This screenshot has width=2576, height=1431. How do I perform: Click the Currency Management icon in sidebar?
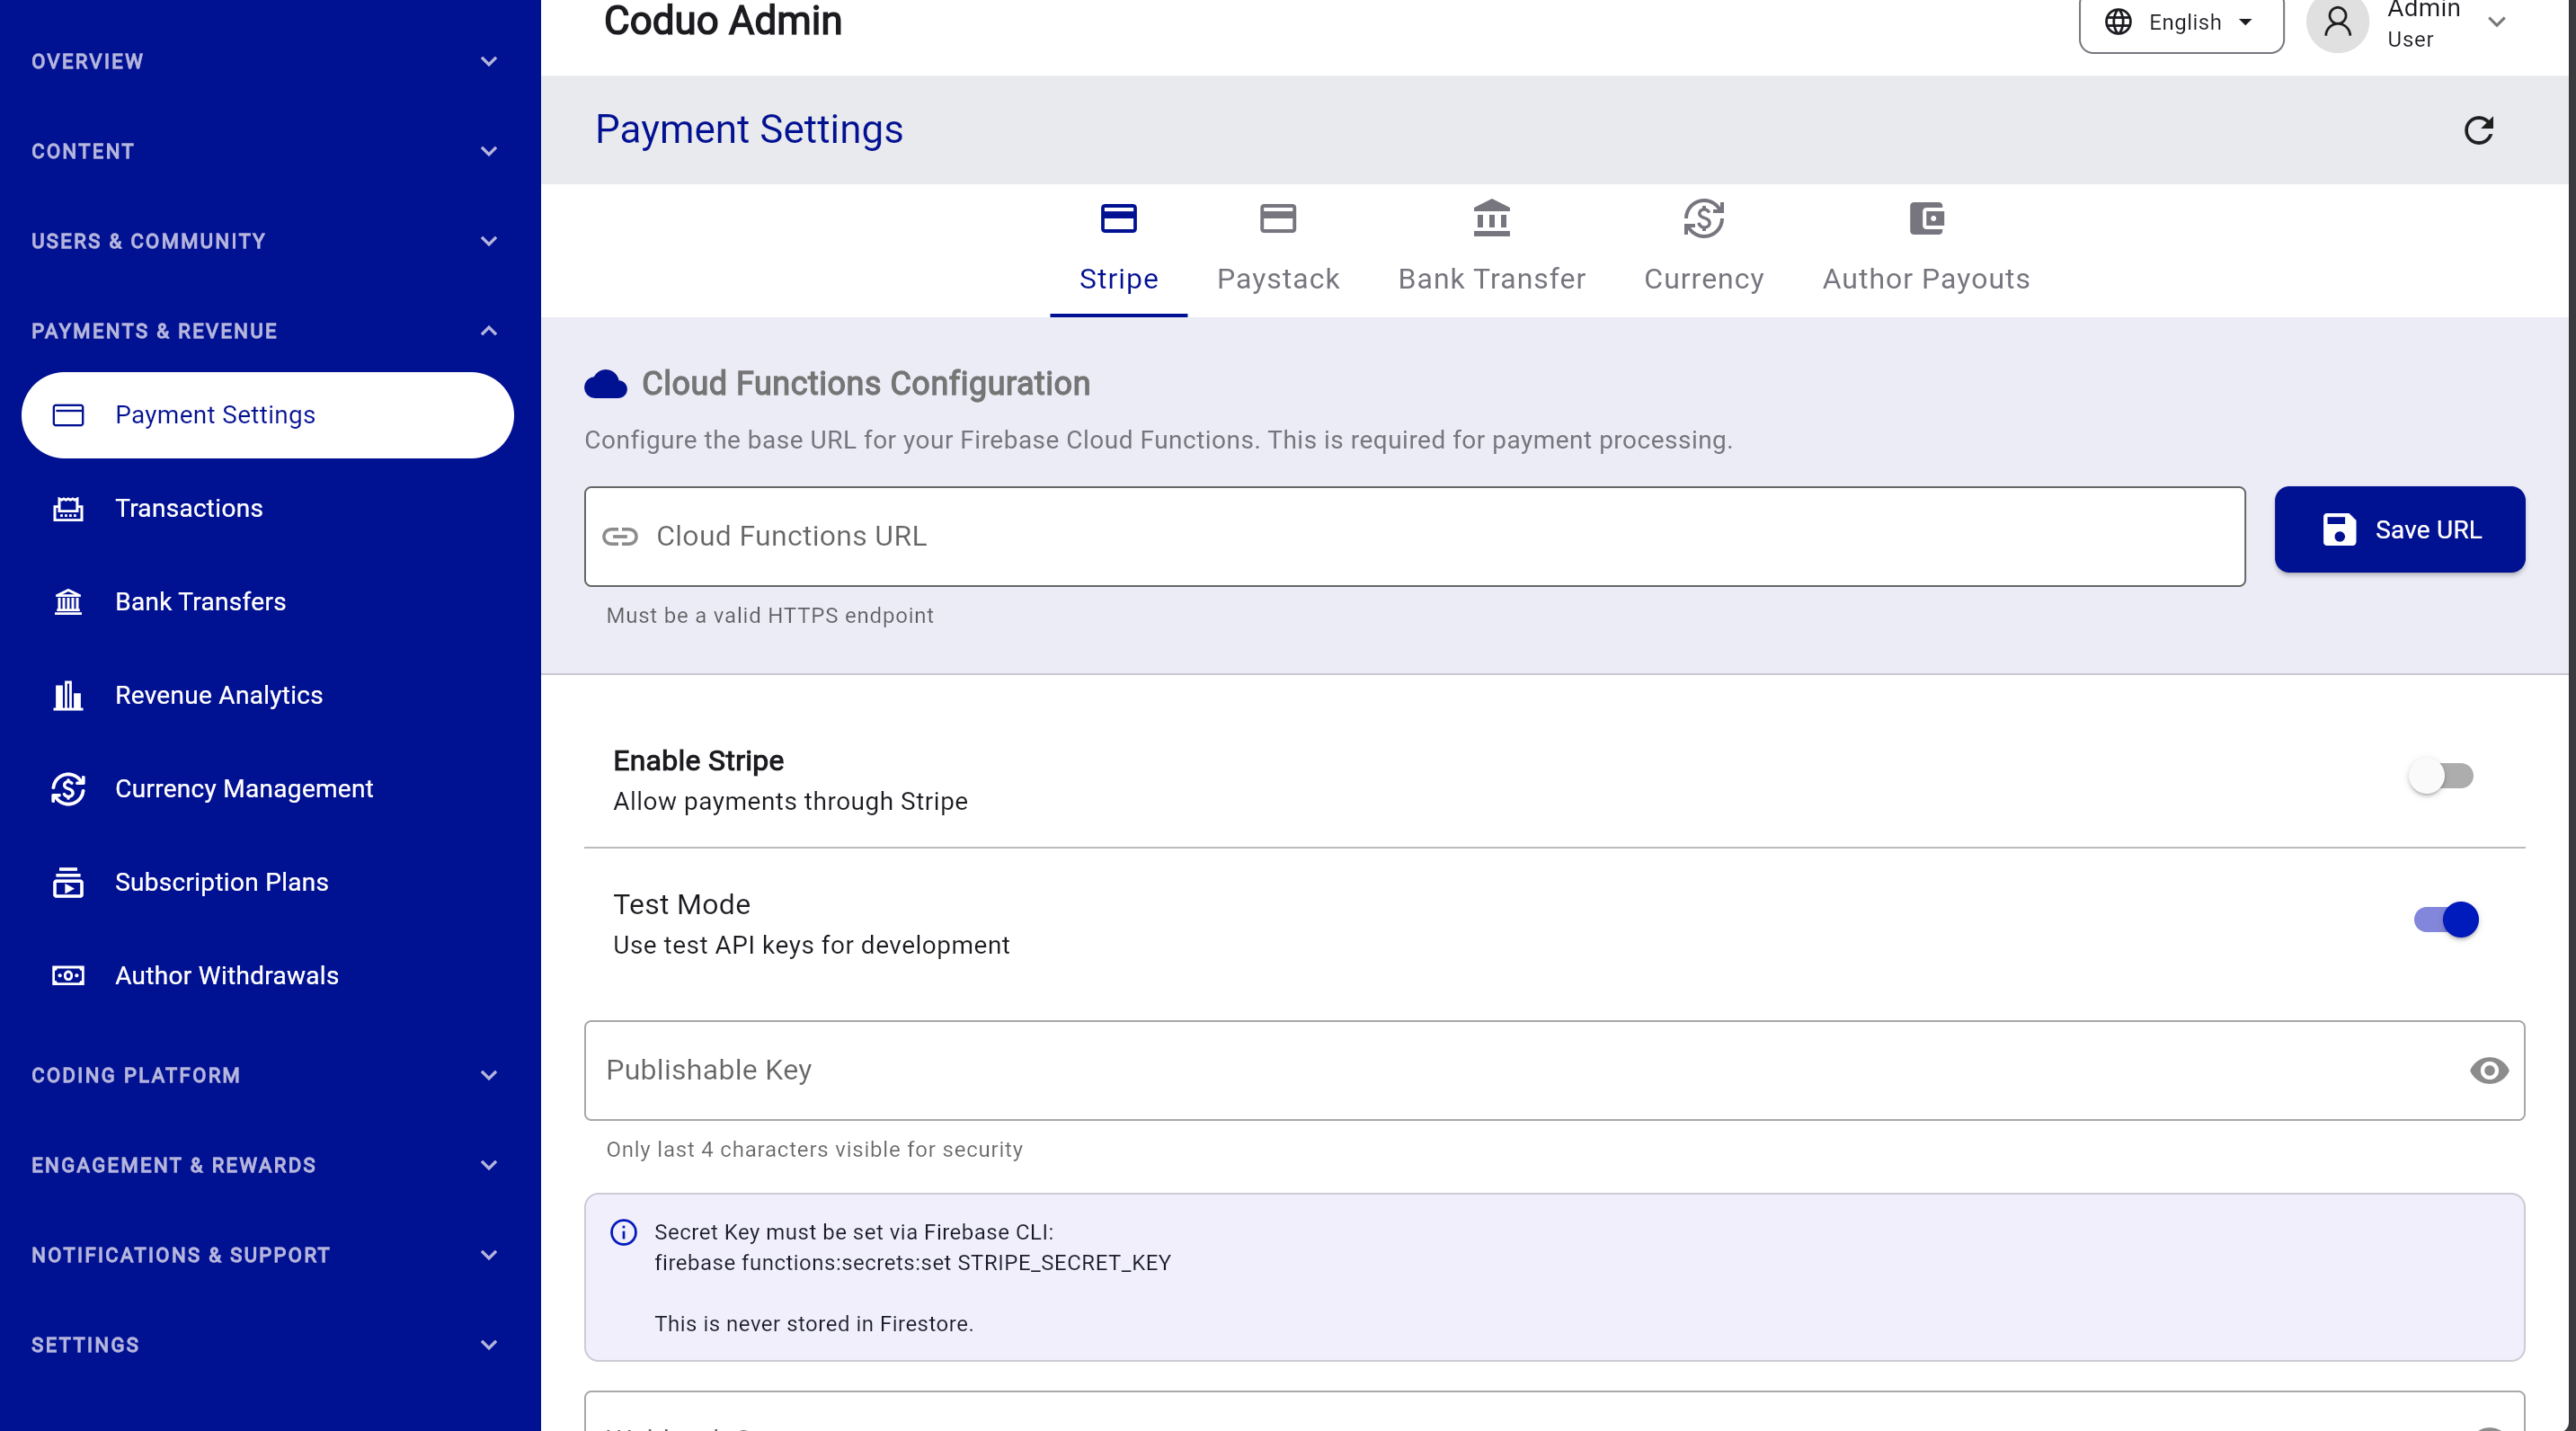(x=68, y=789)
